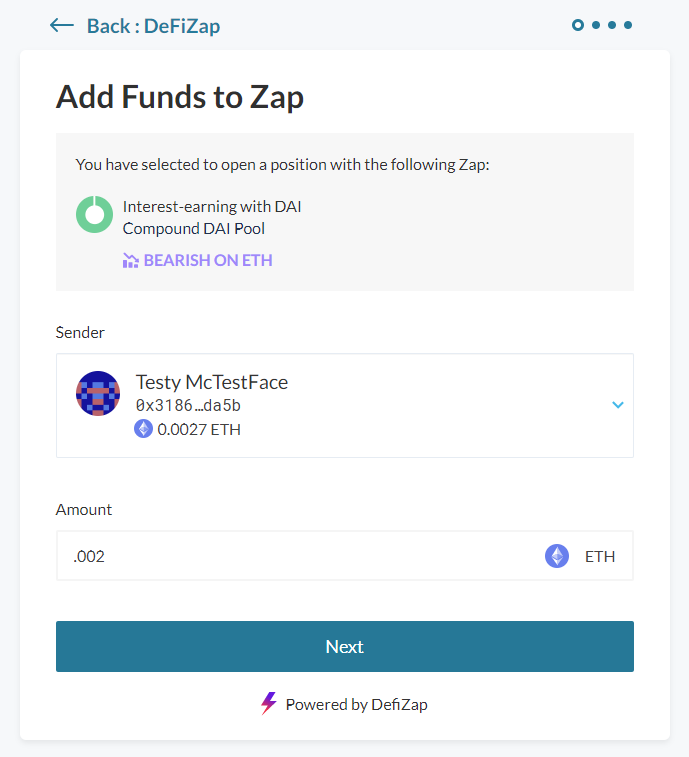Click the ETH currency label in Amount
The image size is (689, 757).
click(x=600, y=557)
